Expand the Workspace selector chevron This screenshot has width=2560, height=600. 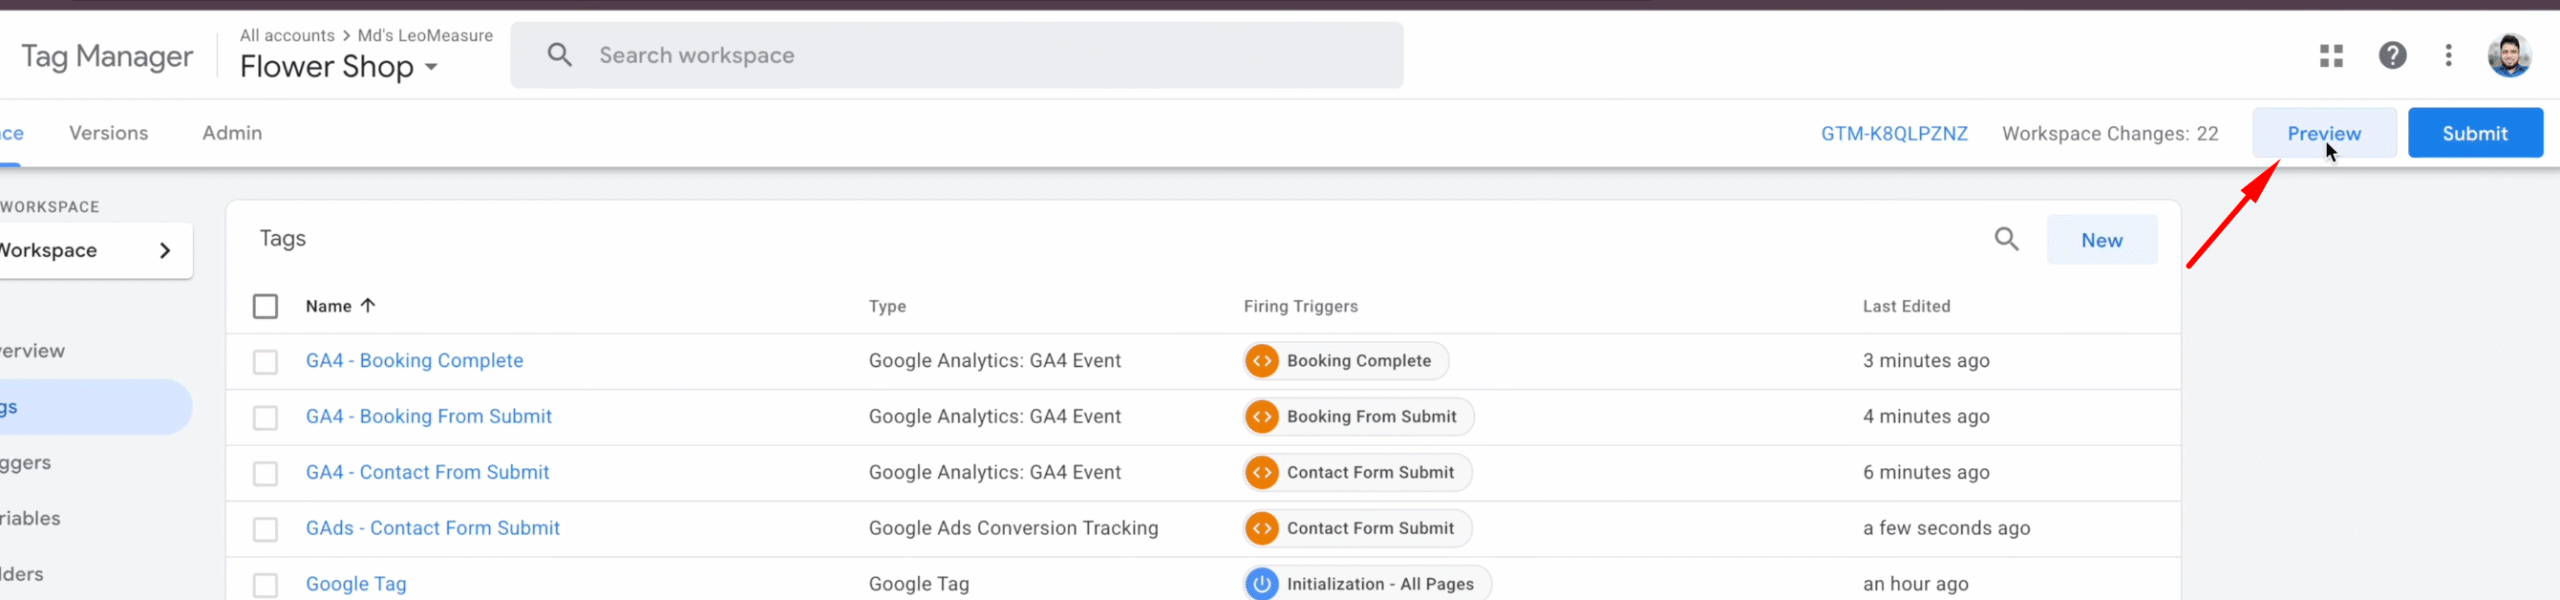point(165,251)
